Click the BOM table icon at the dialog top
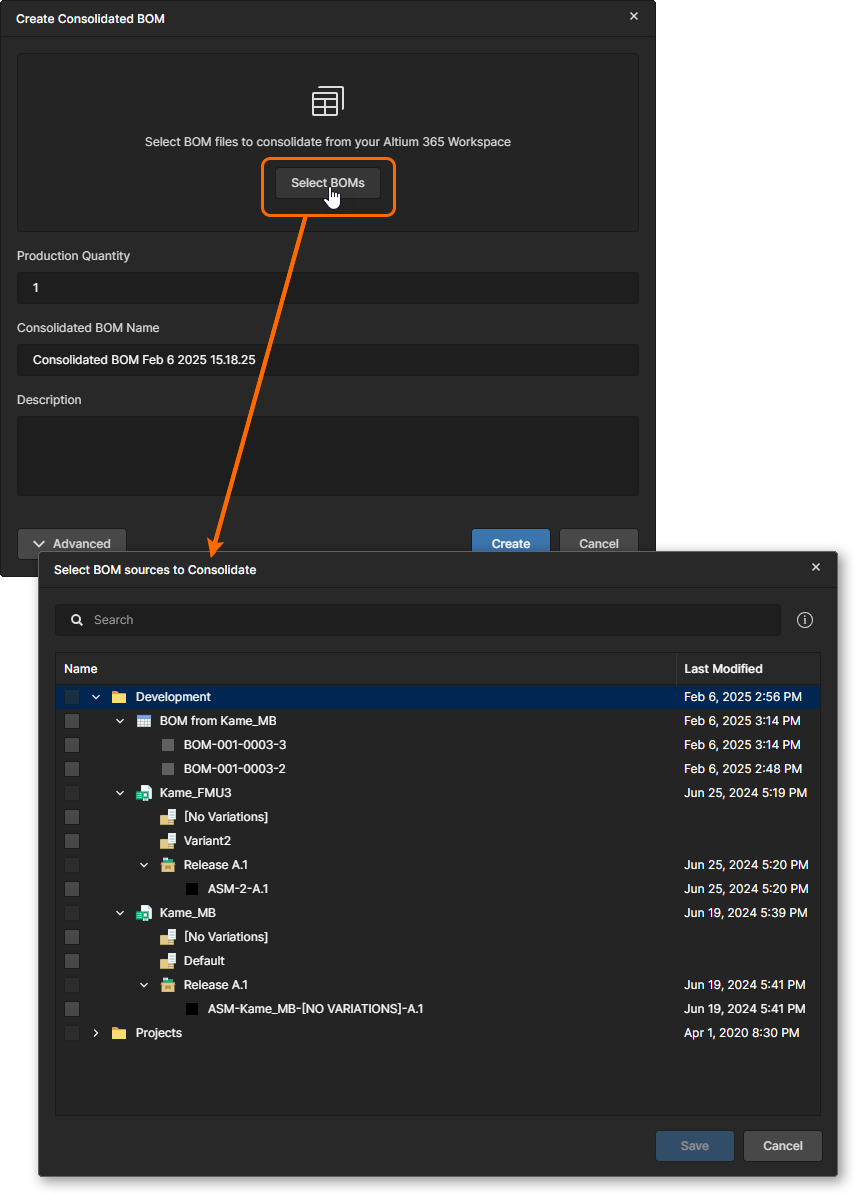This screenshot has width=855, height=1194. coord(327,100)
